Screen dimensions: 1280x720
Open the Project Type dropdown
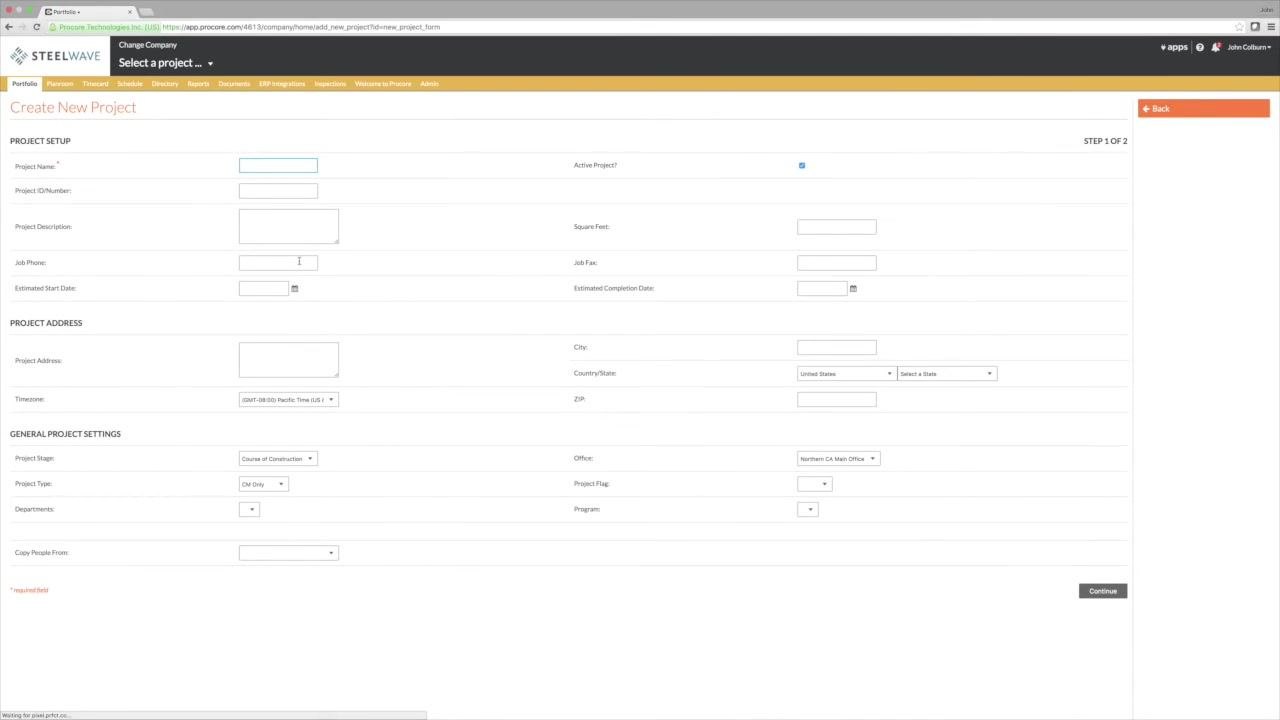263,484
